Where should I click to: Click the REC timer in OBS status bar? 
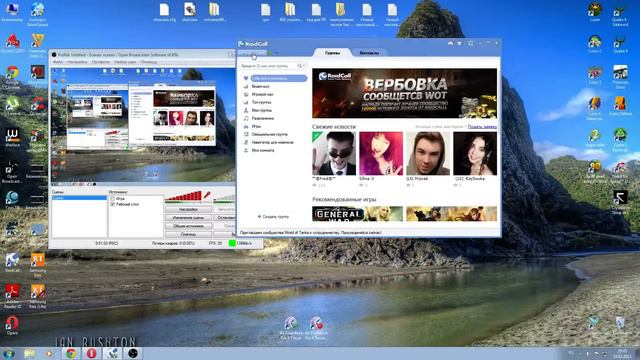[x=107, y=243]
